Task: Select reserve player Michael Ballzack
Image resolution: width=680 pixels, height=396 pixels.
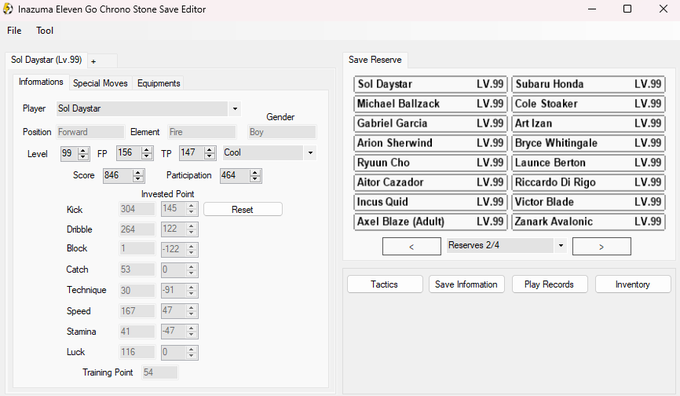Action: click(x=430, y=104)
